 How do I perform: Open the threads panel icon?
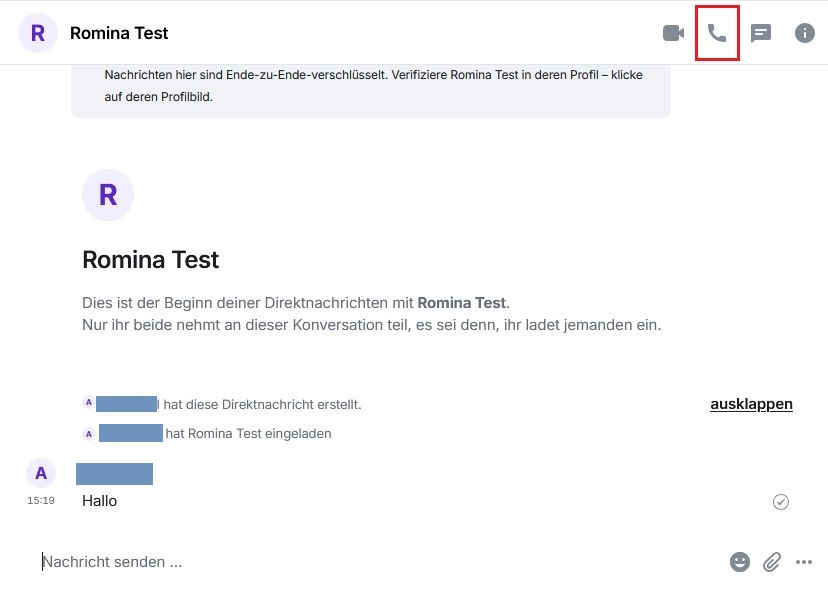[x=761, y=33]
